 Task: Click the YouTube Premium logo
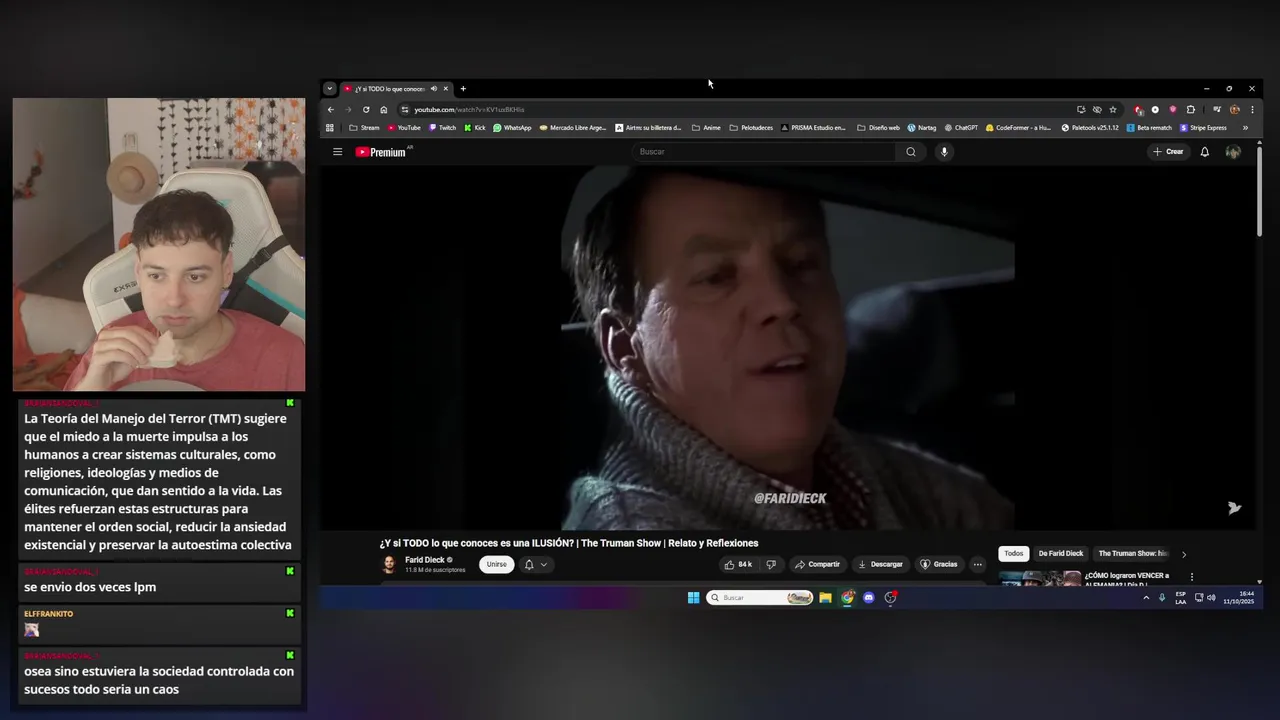(381, 152)
